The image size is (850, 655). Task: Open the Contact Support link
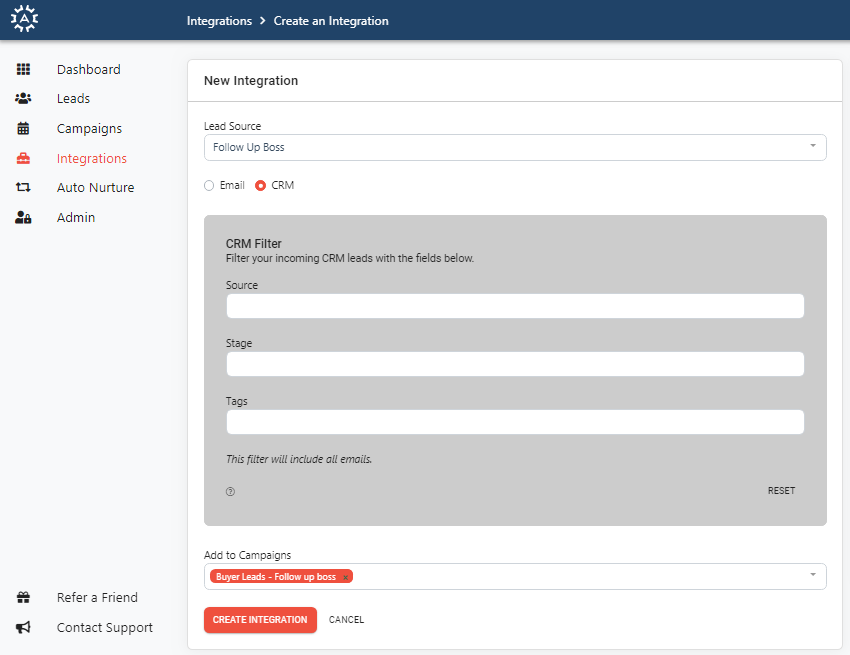point(105,627)
